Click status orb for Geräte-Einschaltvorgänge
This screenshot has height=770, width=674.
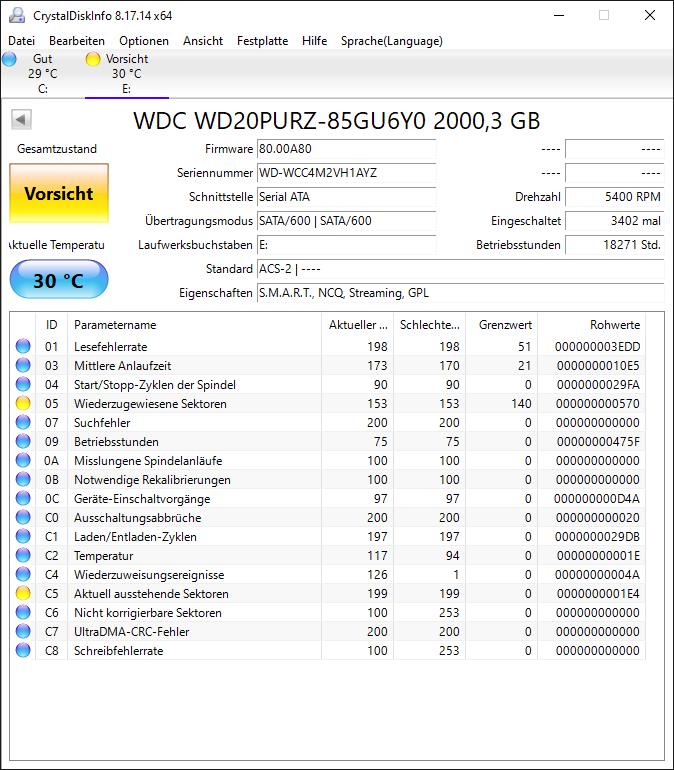click(x=23, y=498)
